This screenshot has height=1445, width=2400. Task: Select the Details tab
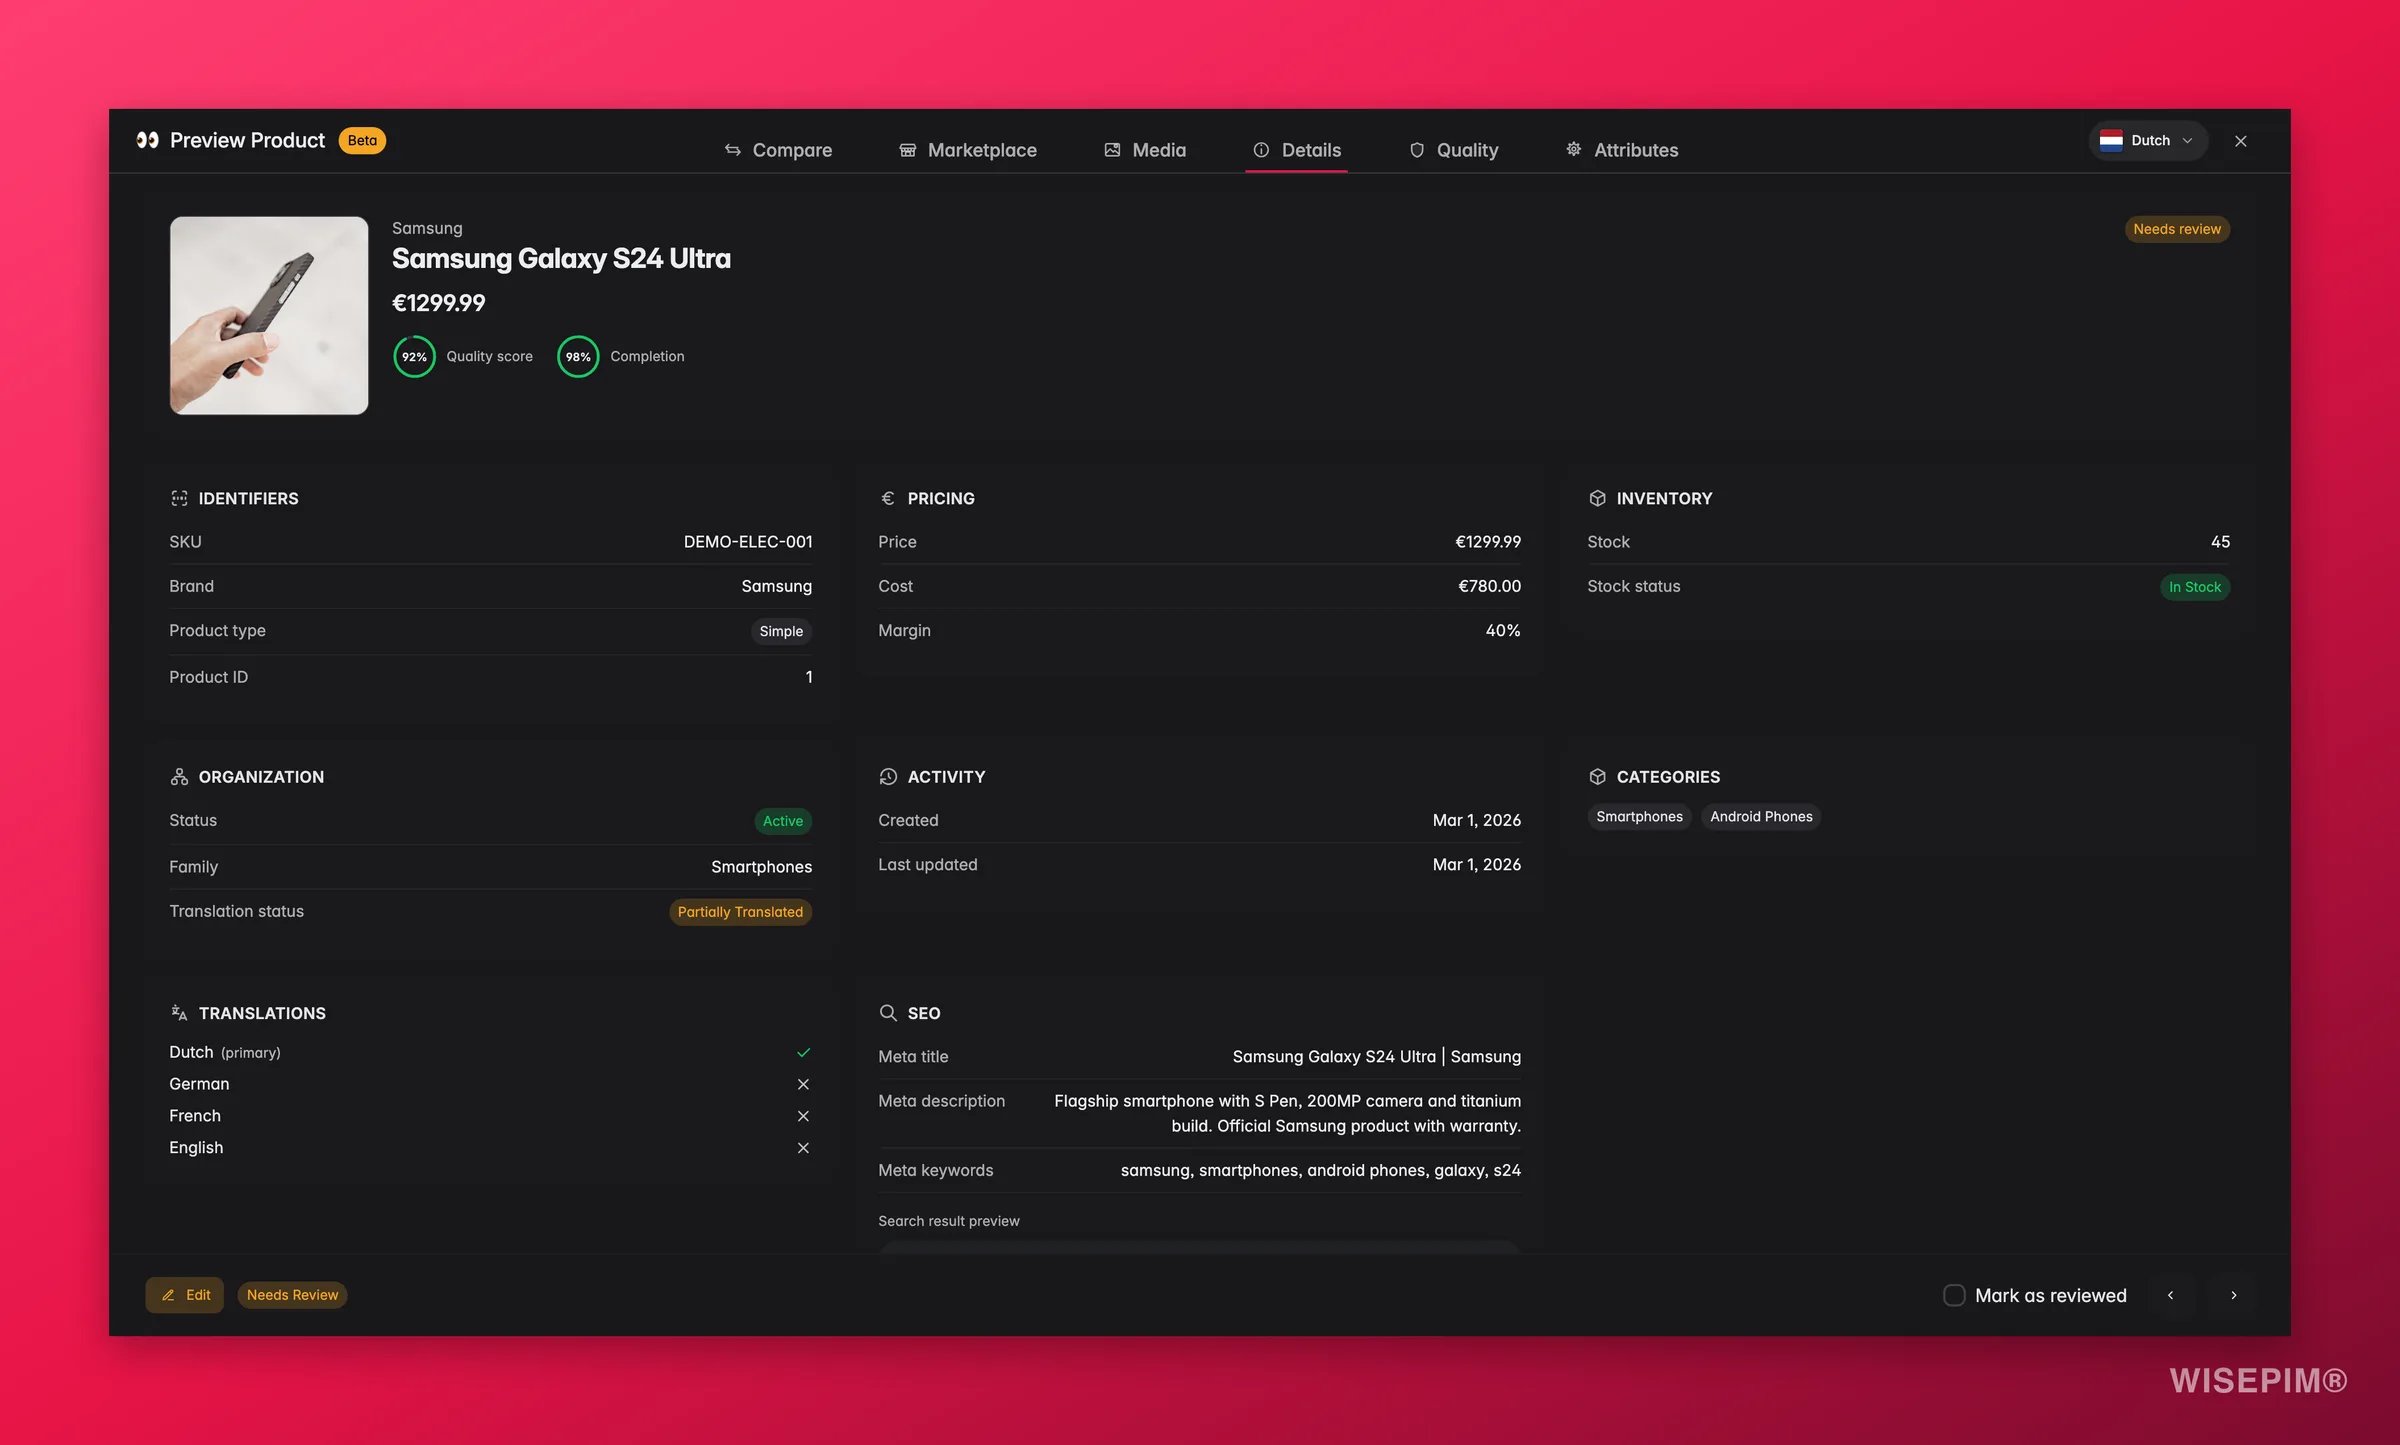1297,150
